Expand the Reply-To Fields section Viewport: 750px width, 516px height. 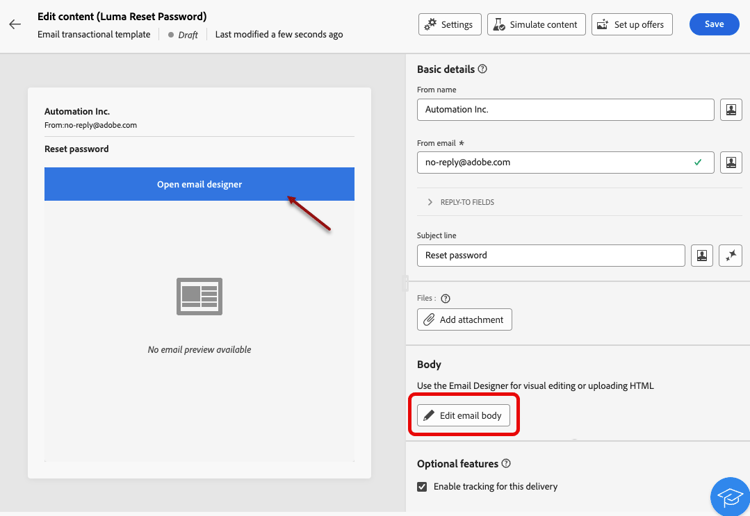[430, 202]
